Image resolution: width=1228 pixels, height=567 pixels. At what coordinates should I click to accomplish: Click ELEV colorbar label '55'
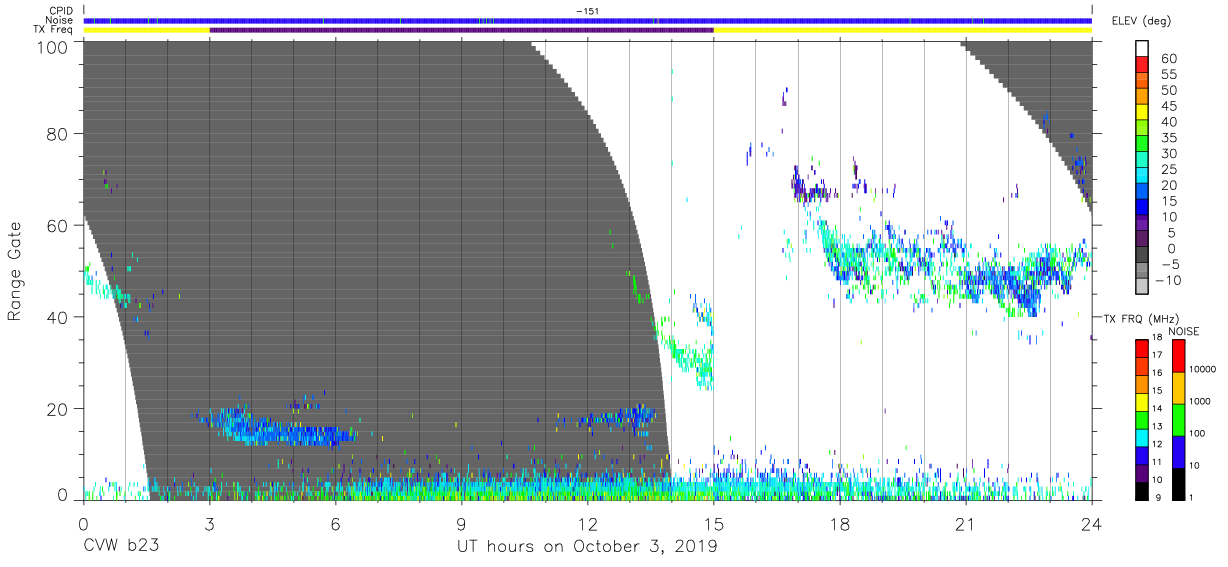pos(1169,75)
